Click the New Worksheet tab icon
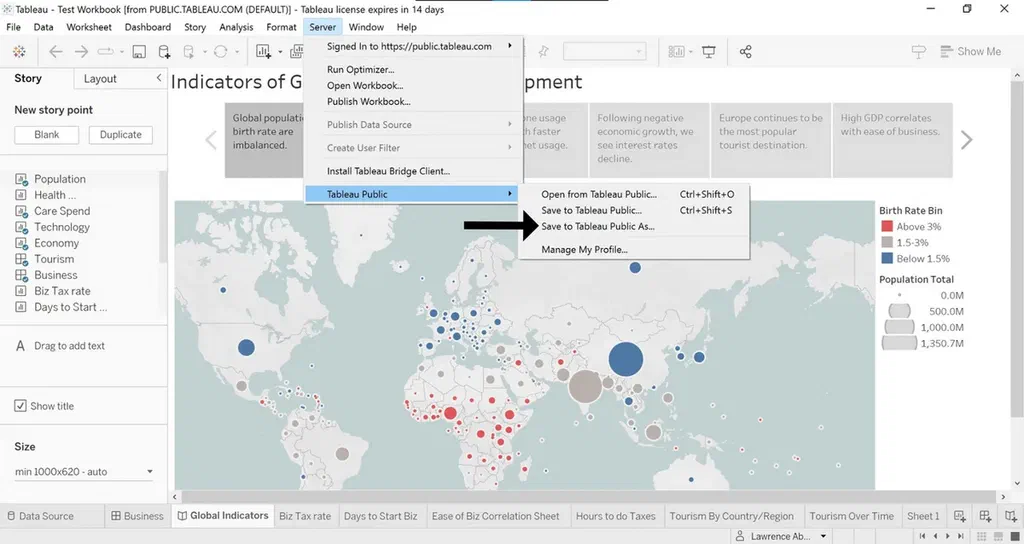 (x=959, y=516)
